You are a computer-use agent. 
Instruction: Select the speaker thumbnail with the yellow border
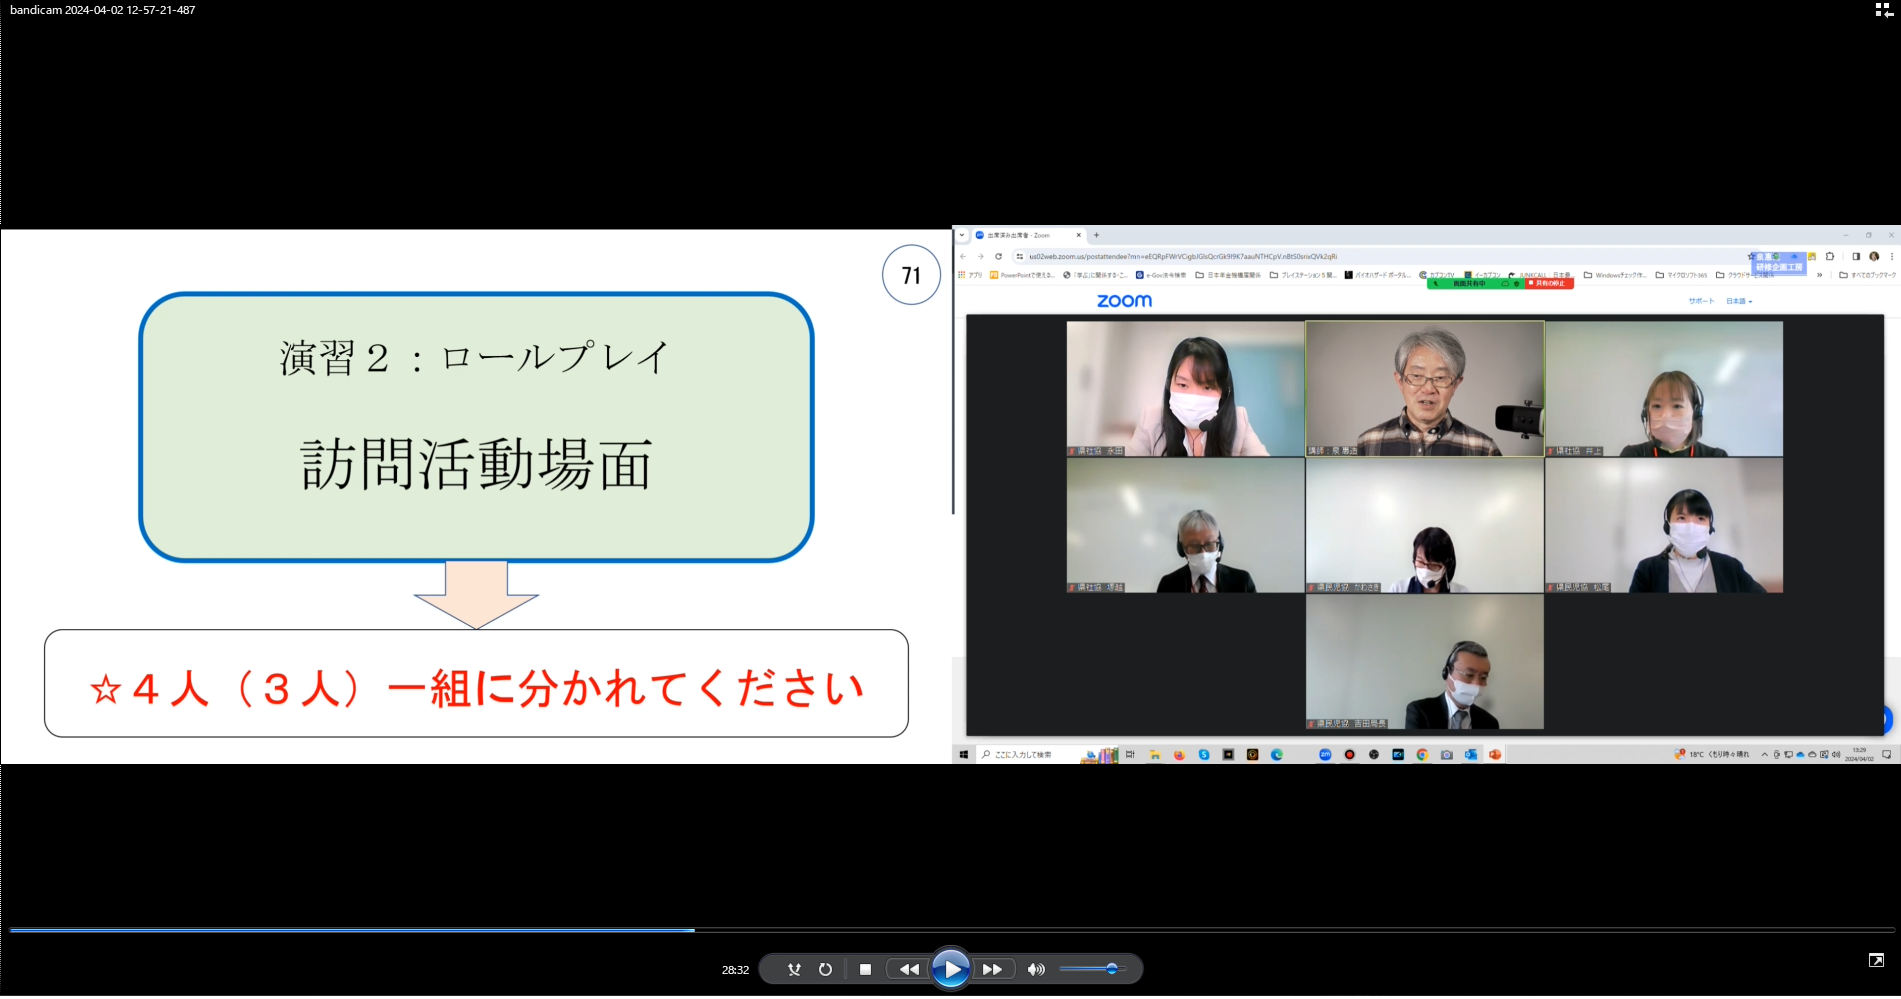1425,388
